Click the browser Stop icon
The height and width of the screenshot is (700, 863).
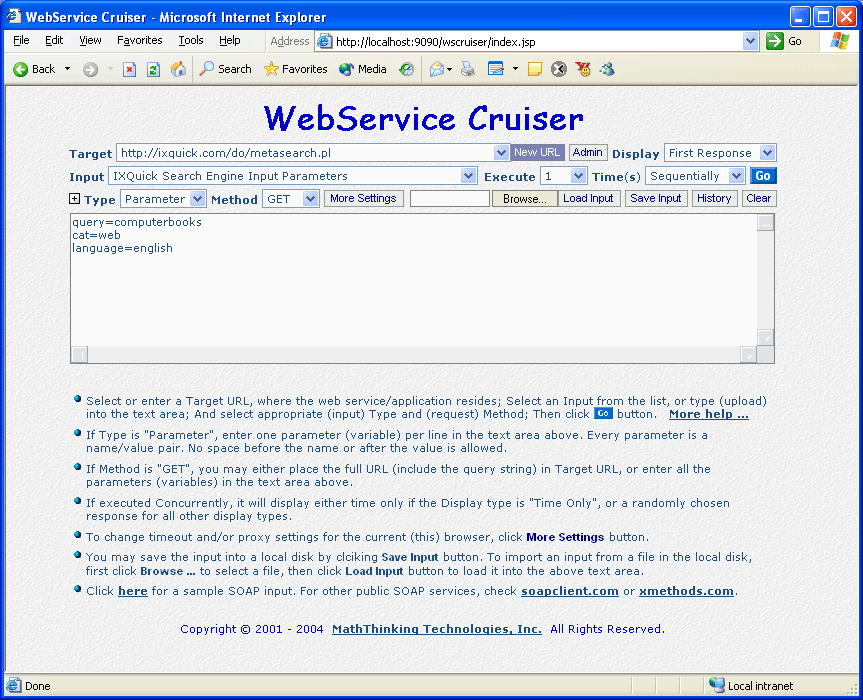click(129, 69)
